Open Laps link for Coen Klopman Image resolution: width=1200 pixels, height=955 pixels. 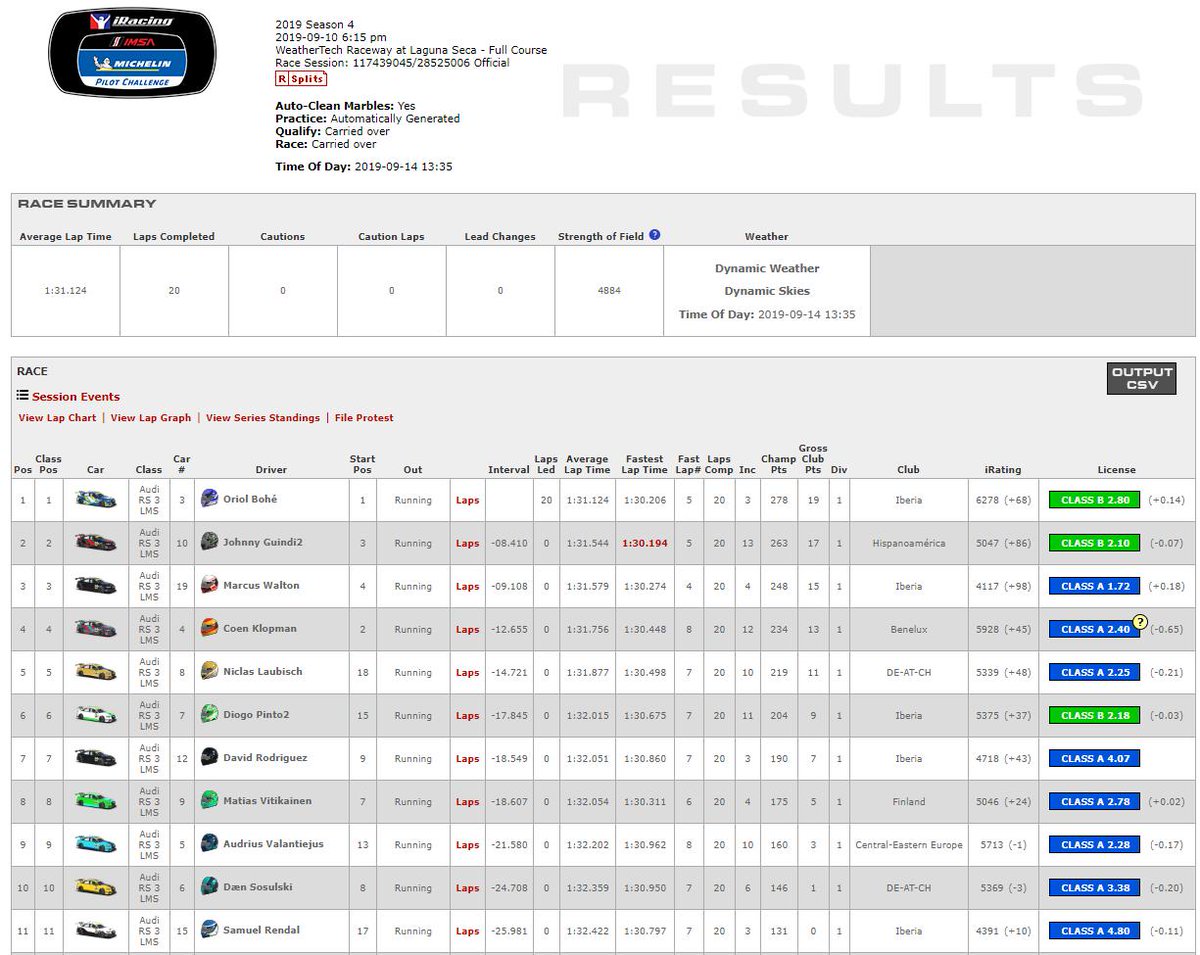[467, 629]
